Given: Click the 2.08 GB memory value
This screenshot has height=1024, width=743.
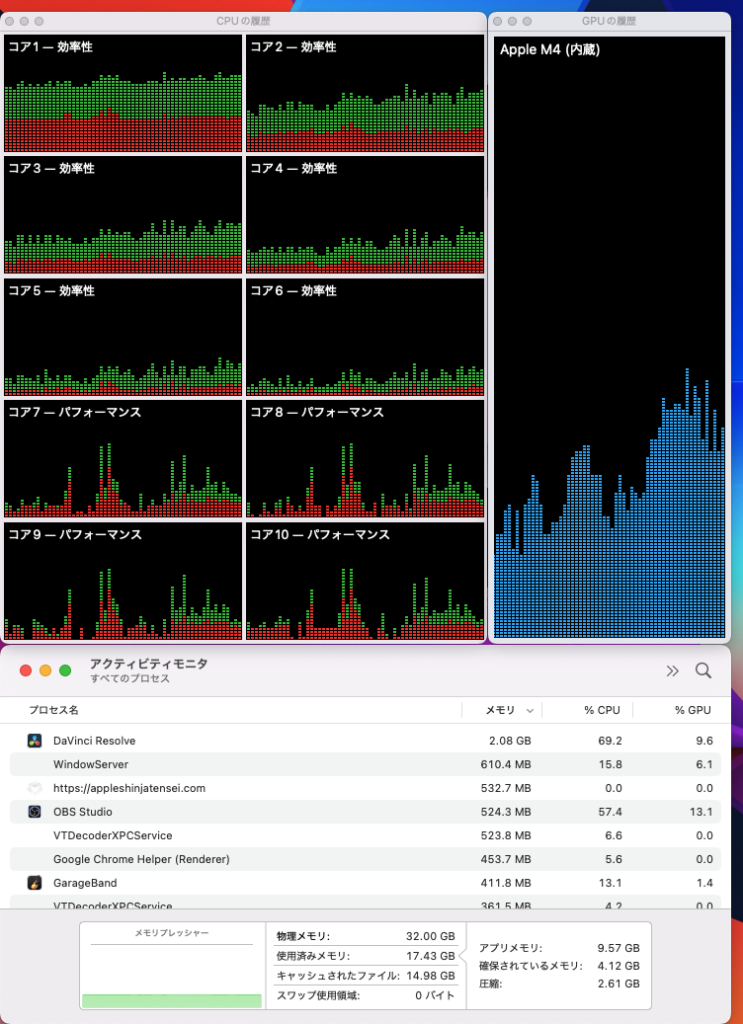Looking at the screenshot, I should (510, 741).
